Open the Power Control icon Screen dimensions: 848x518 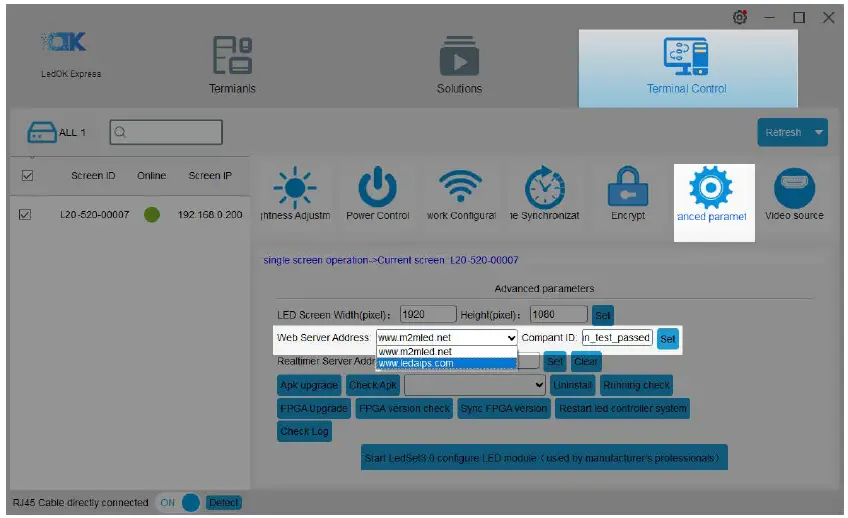tap(377, 187)
